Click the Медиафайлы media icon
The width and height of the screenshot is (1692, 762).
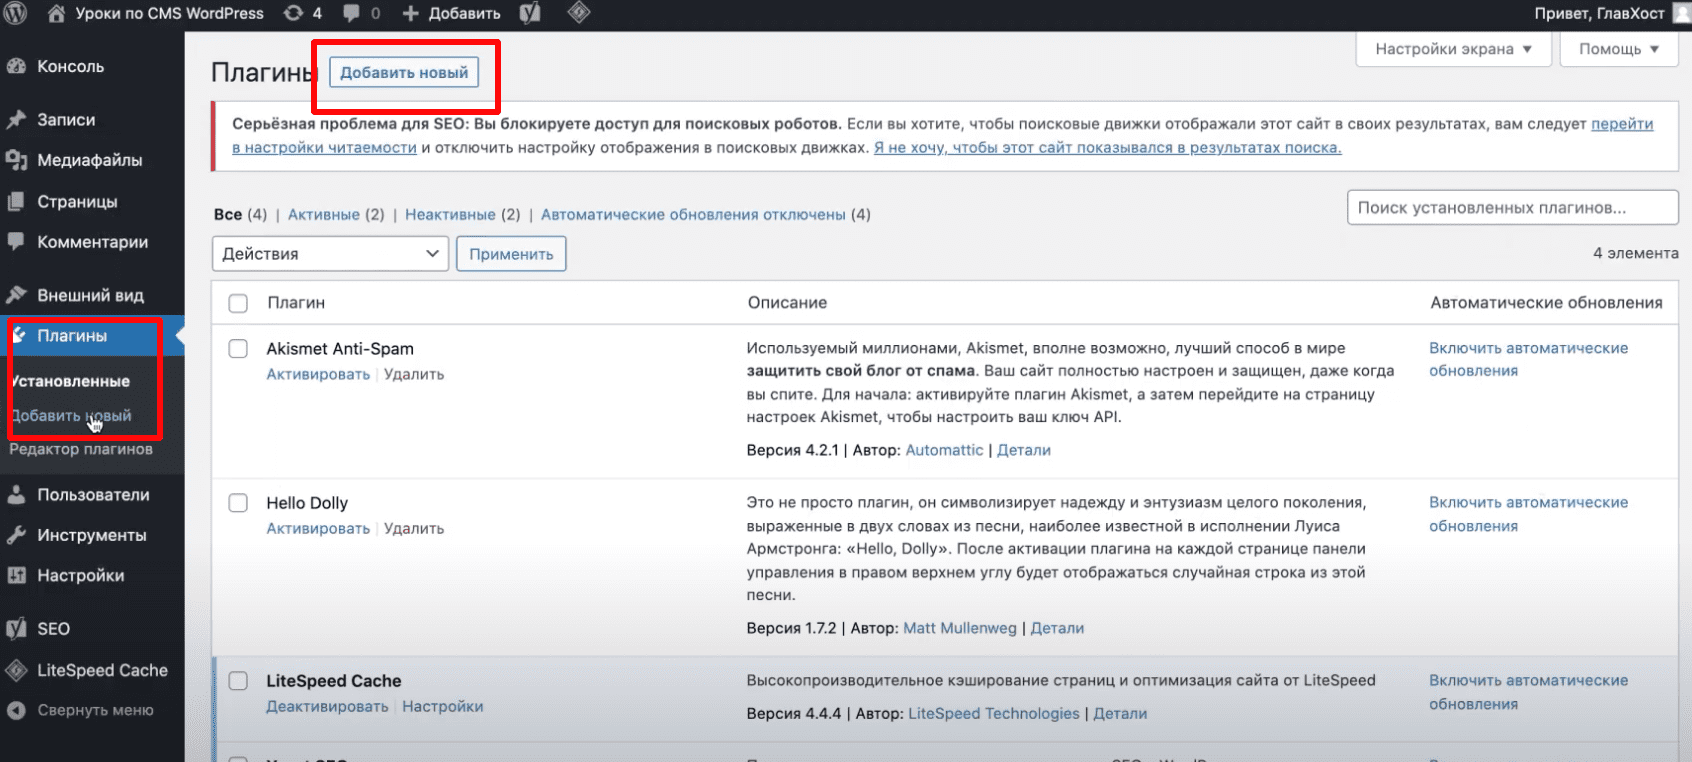coord(16,160)
